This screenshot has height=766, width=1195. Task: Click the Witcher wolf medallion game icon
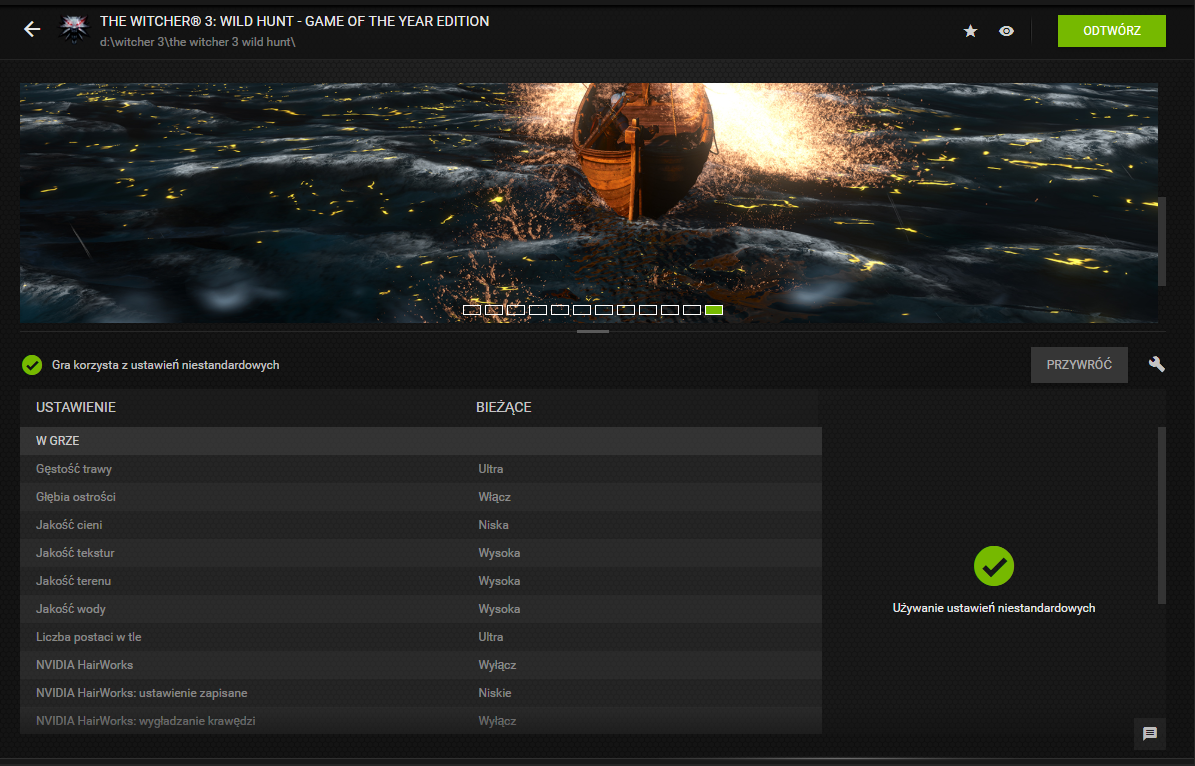click(74, 30)
